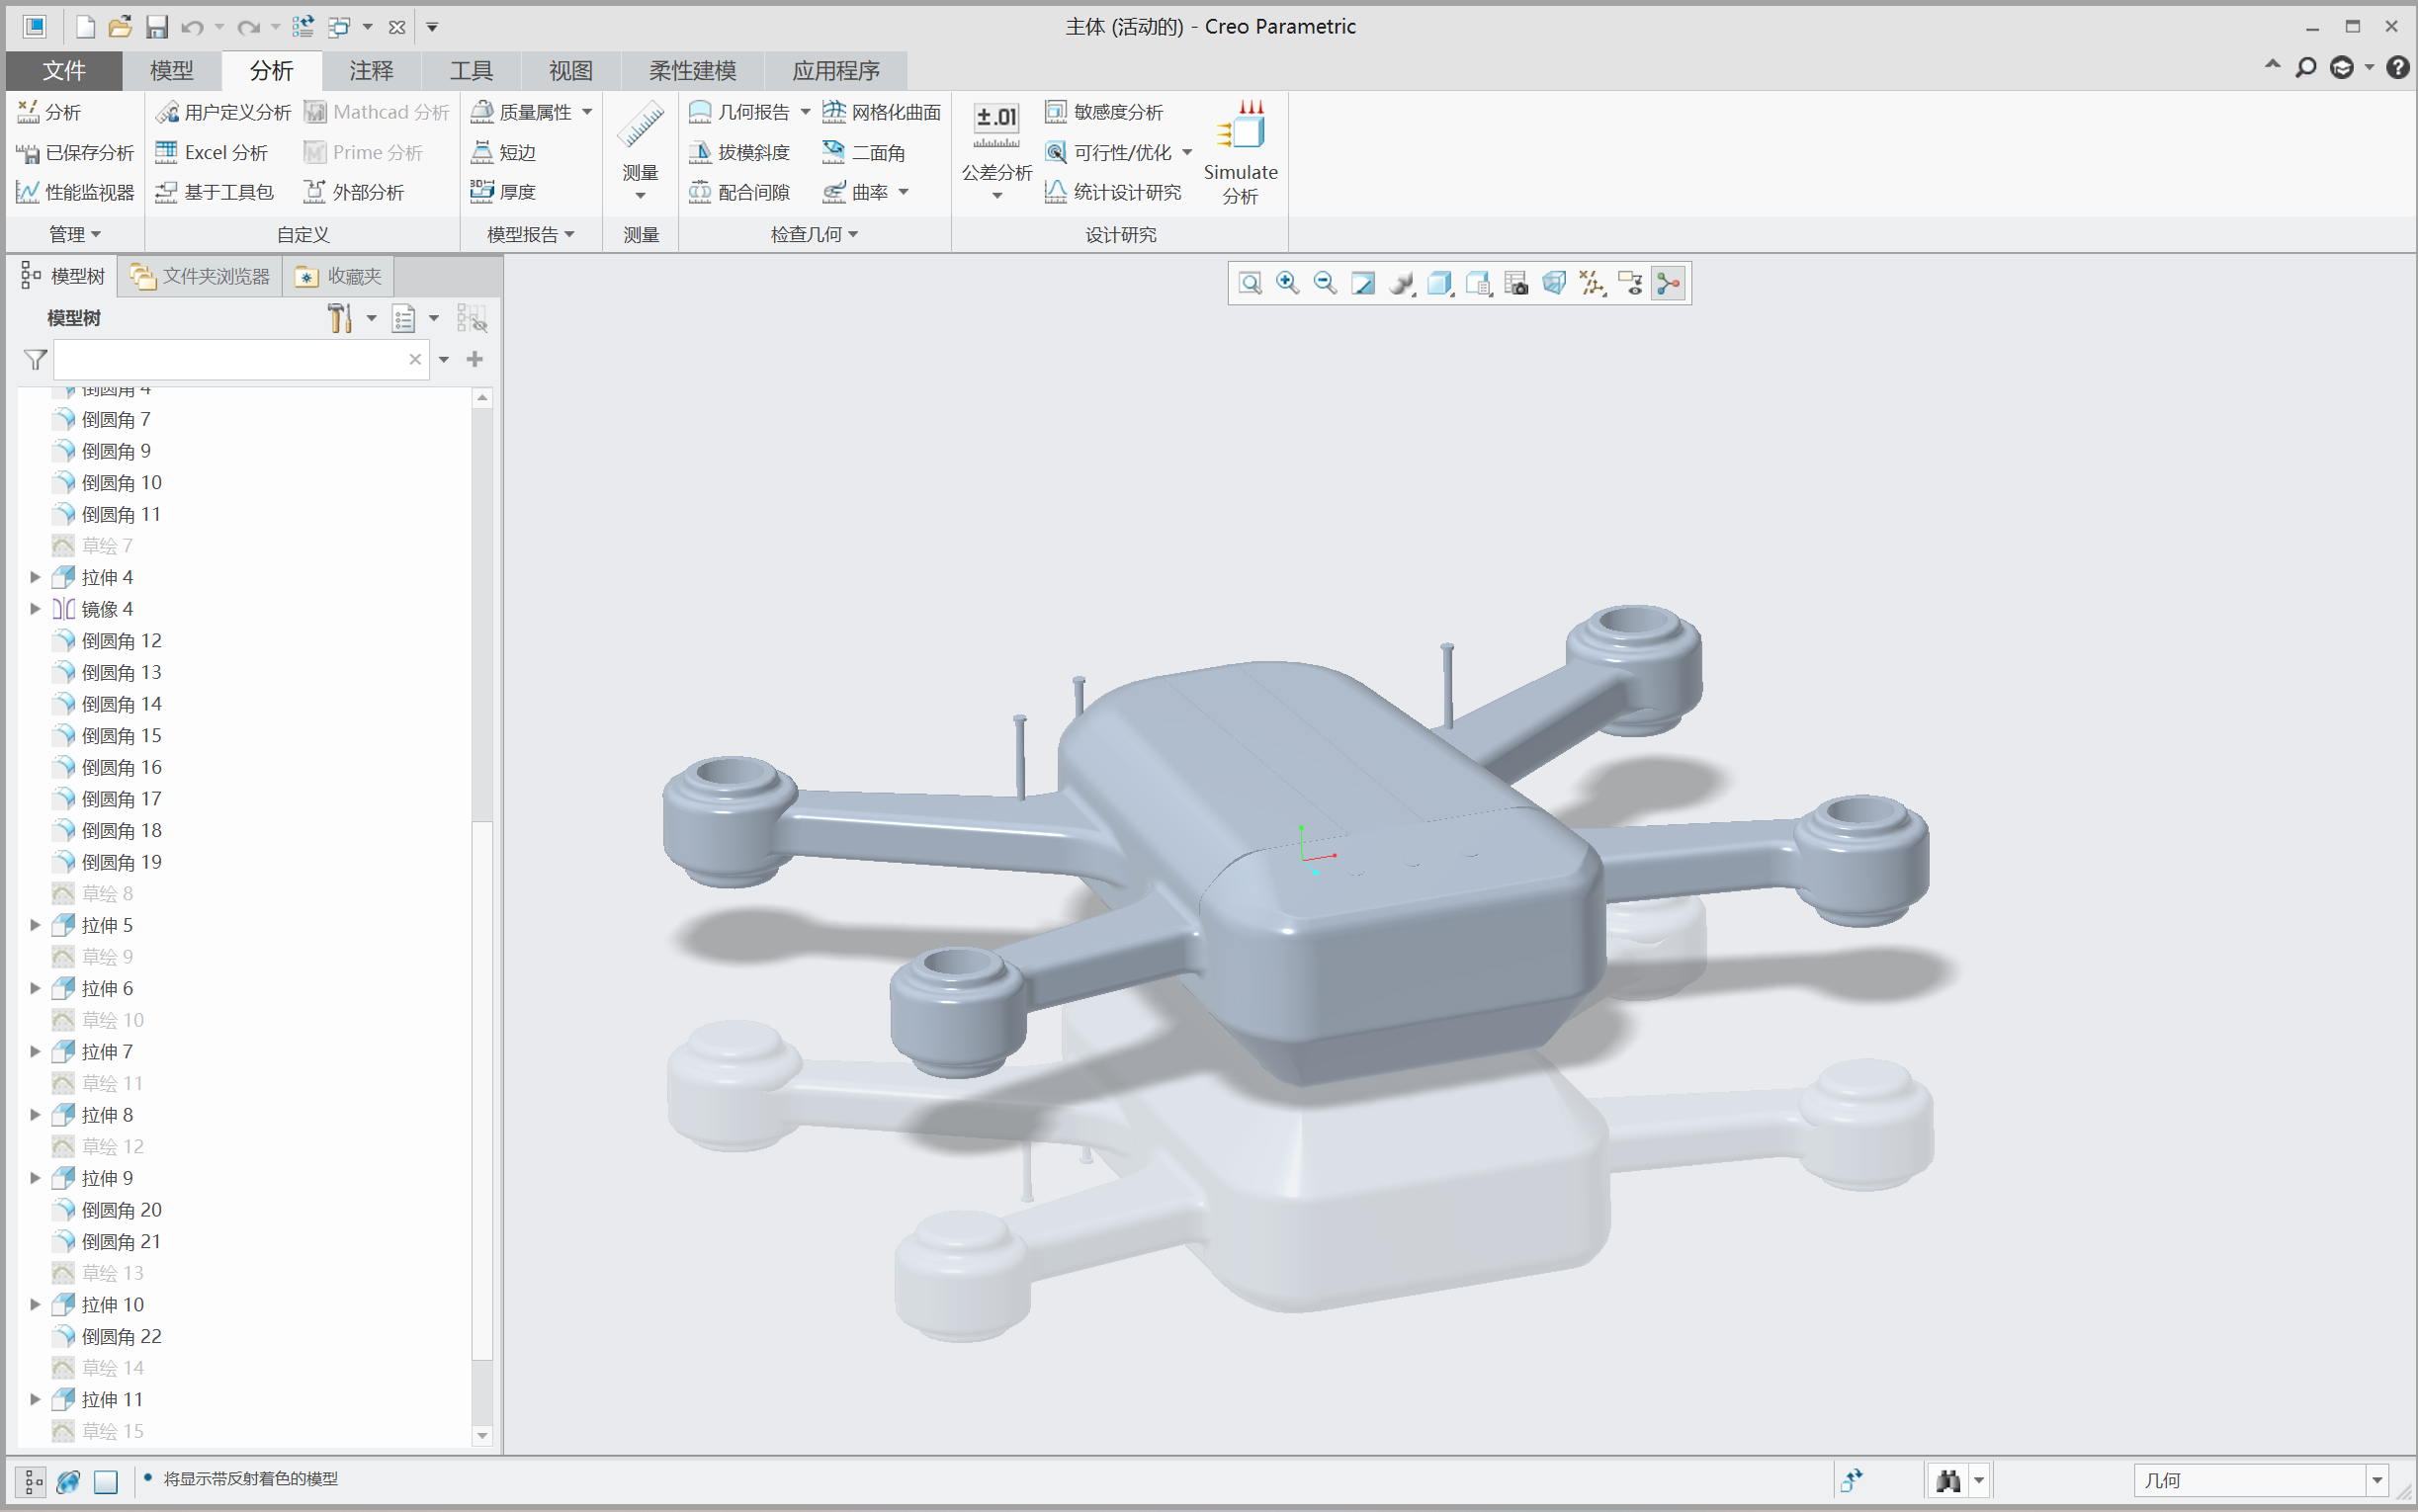
Task: Open the 几何 selection filter dropdown
Action: (2376, 1480)
